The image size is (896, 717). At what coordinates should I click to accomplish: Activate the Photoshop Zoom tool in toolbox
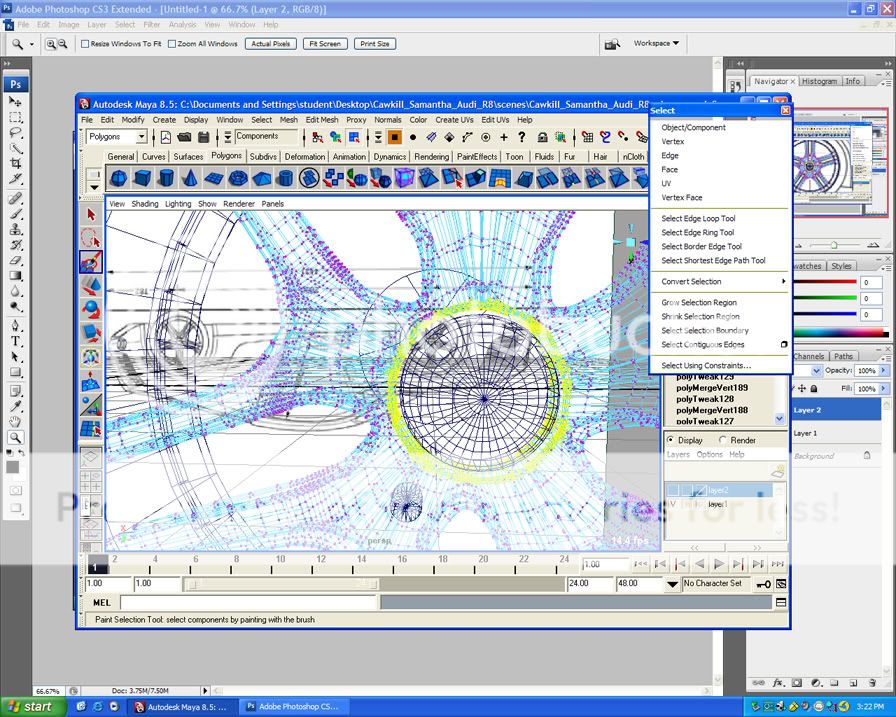[16, 438]
